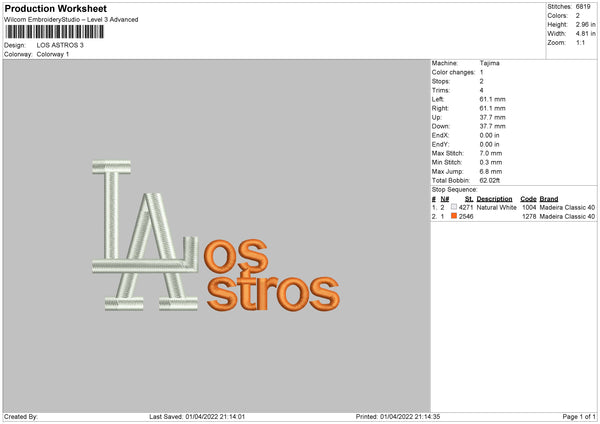Click stitch count '2546' in stop sequence

click(466, 217)
